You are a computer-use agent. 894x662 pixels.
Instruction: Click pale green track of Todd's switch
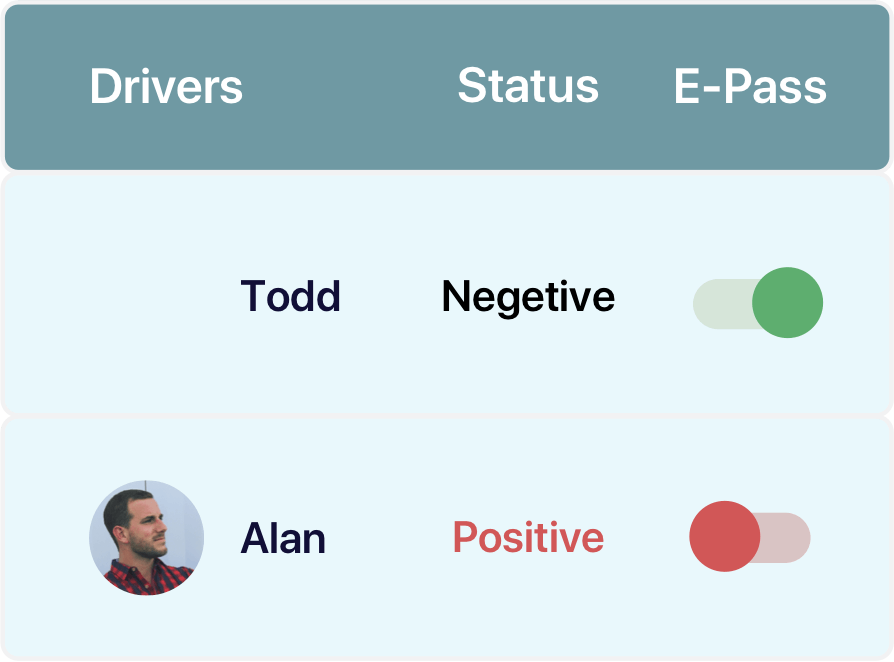tap(718, 303)
